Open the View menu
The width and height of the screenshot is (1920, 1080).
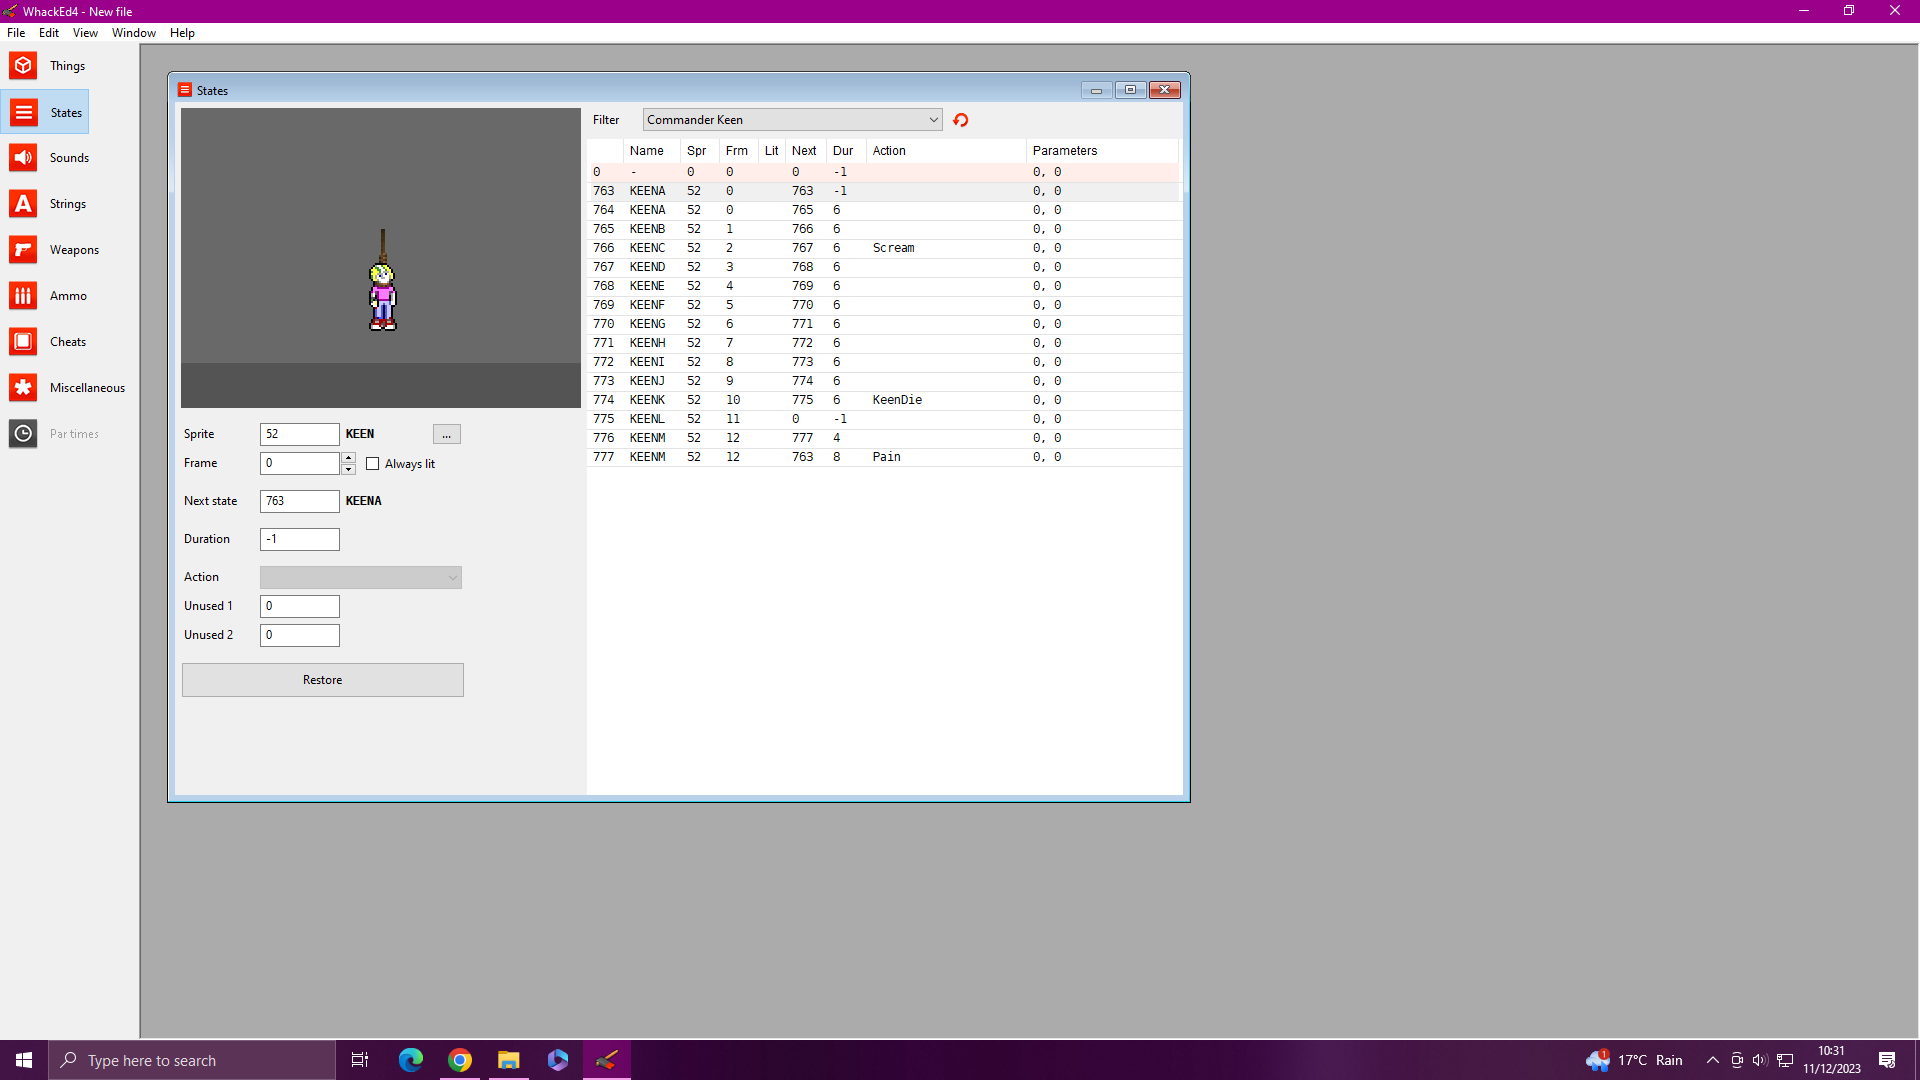pos(85,33)
